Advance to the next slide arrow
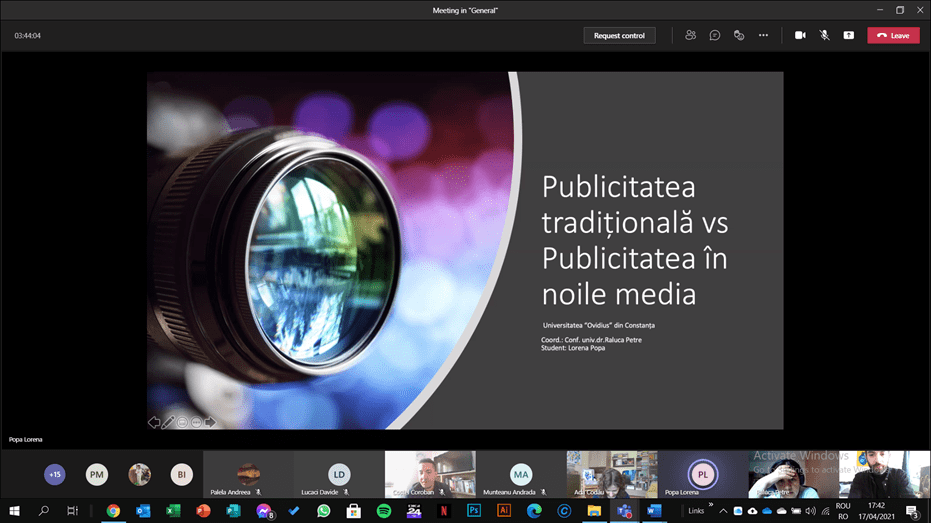The height and width of the screenshot is (523, 931). tap(210, 422)
